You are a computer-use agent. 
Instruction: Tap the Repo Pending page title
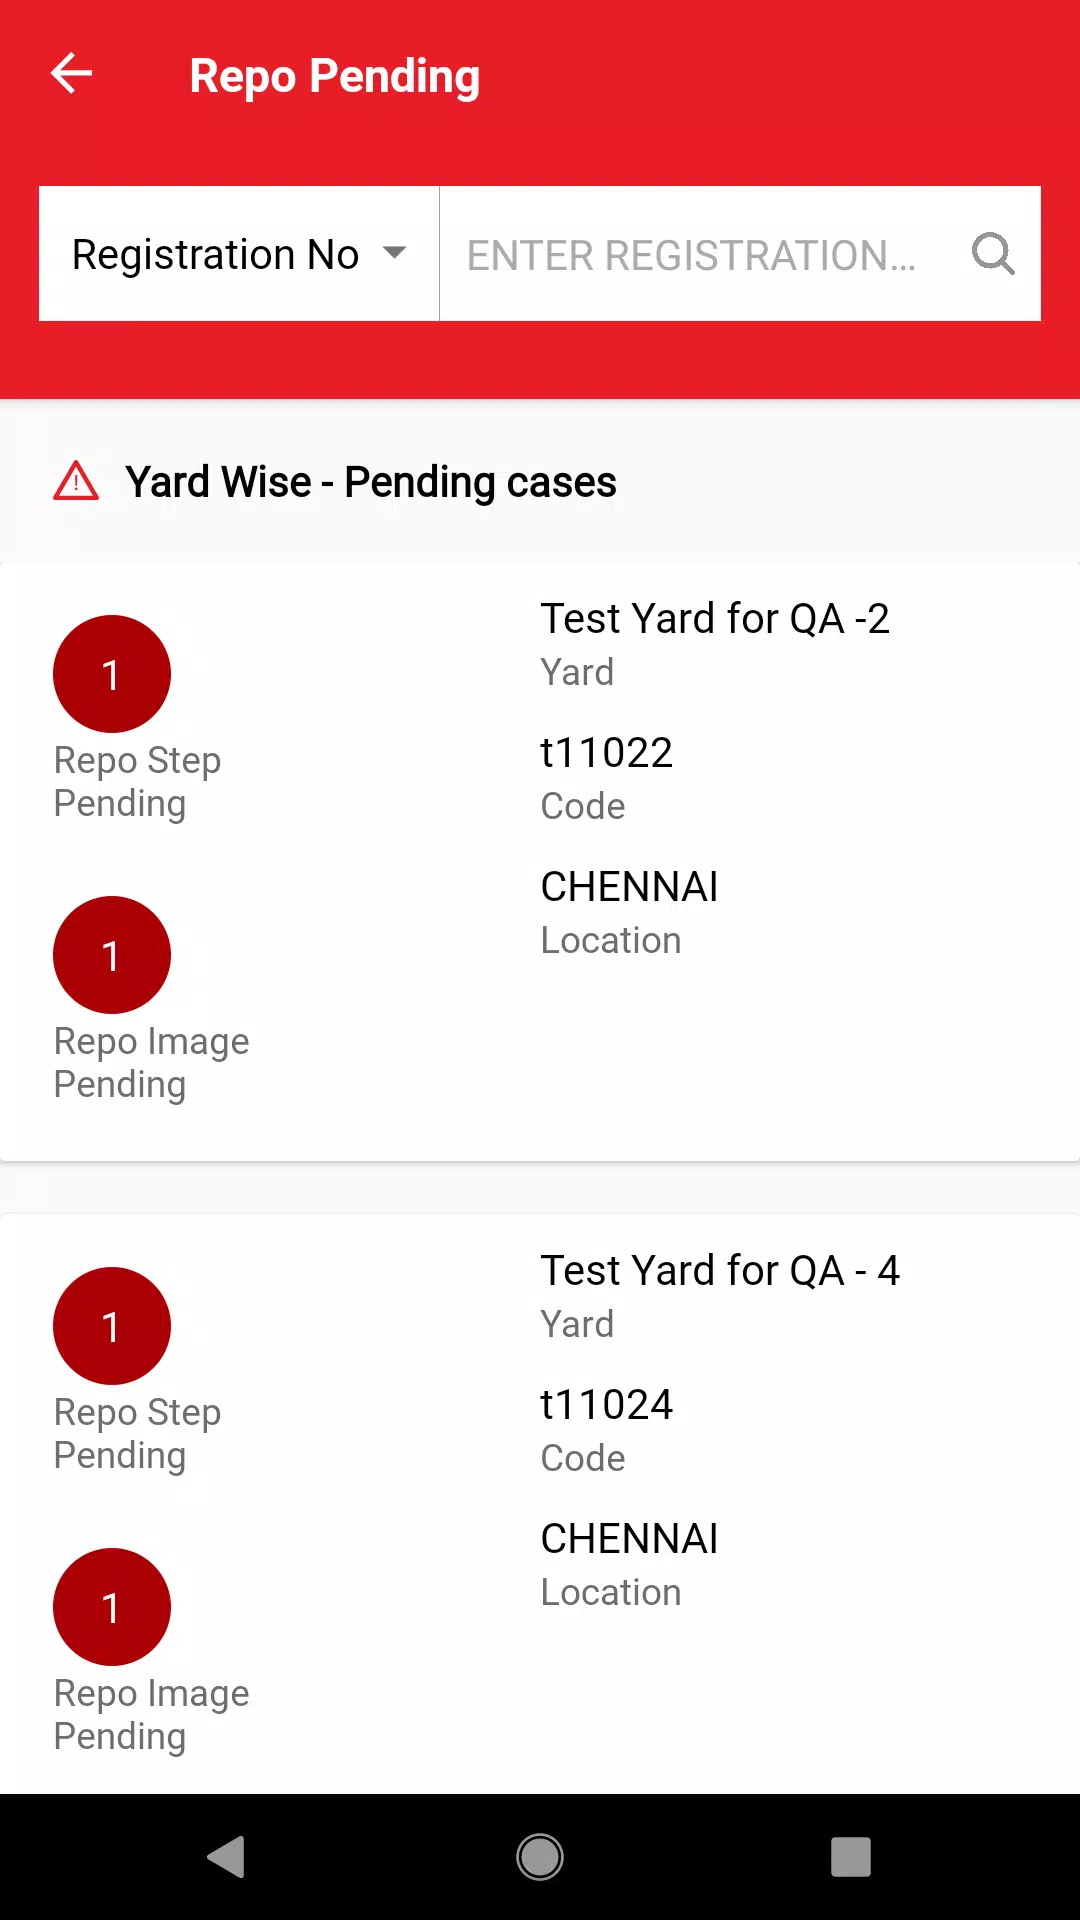[x=334, y=76]
